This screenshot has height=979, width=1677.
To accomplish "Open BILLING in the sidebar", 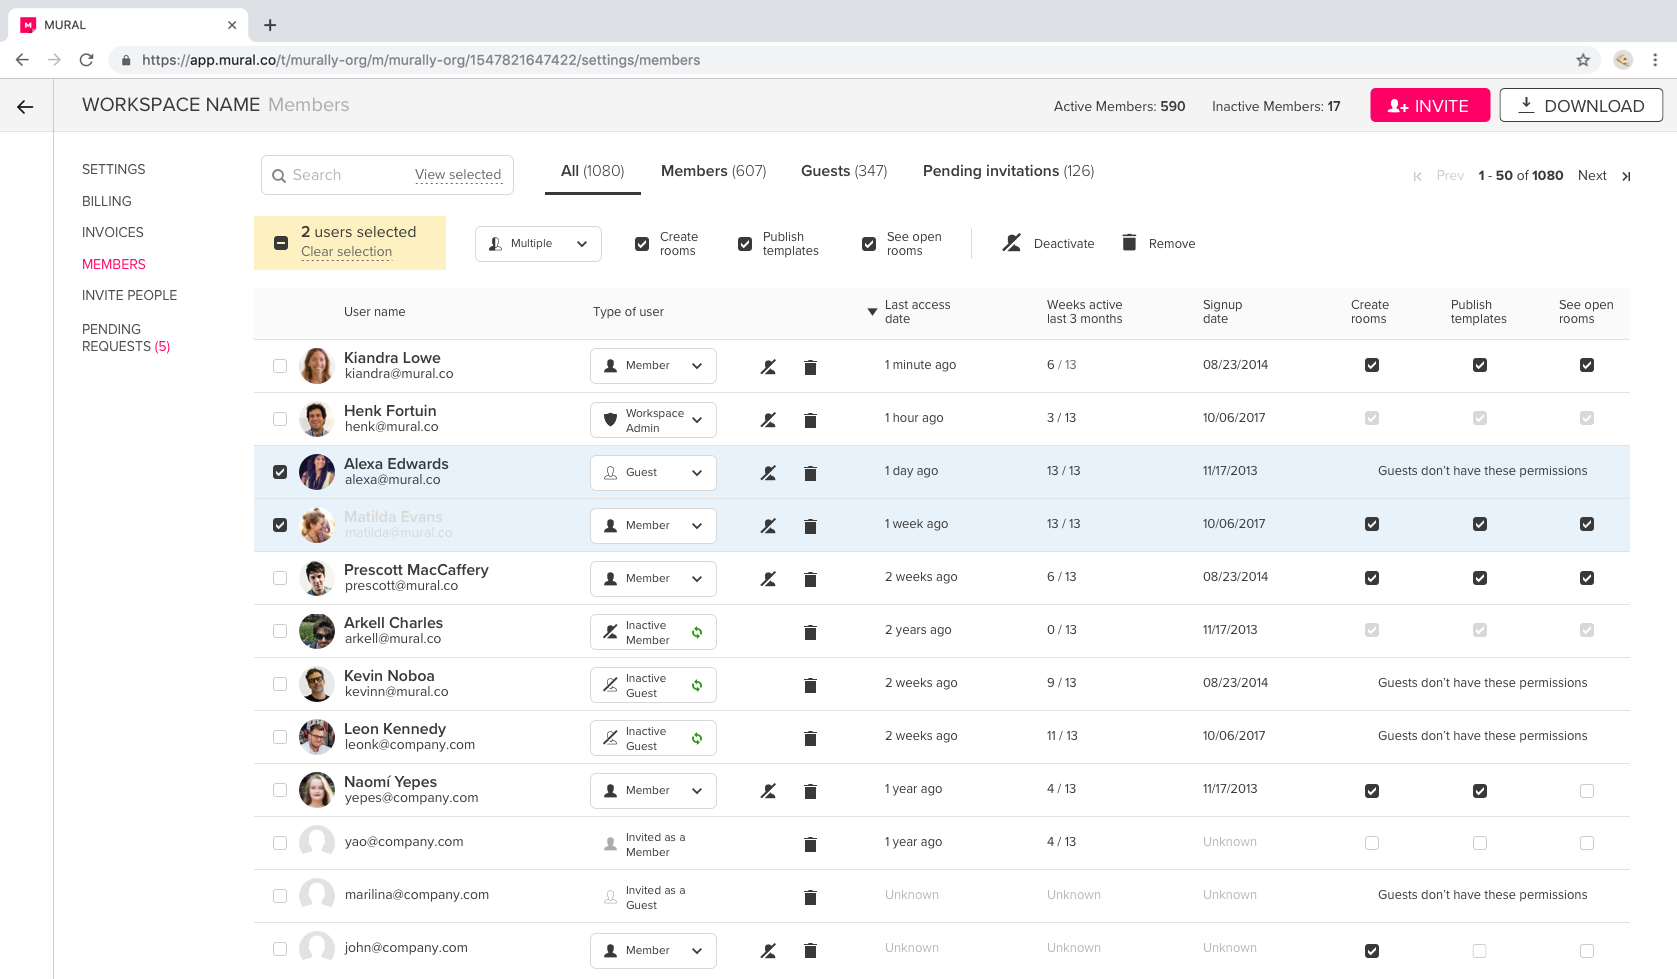I will (x=107, y=202).
